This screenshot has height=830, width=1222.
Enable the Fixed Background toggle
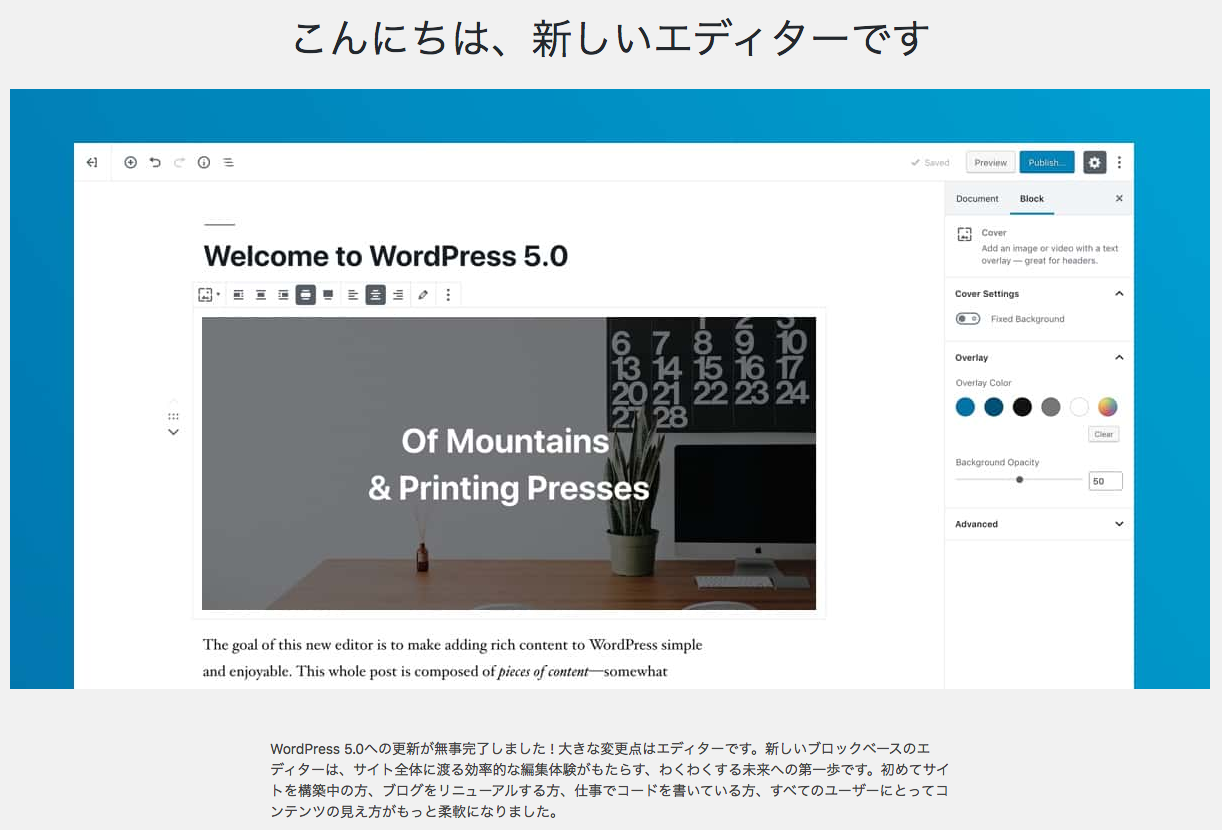pyautogui.click(x=967, y=318)
